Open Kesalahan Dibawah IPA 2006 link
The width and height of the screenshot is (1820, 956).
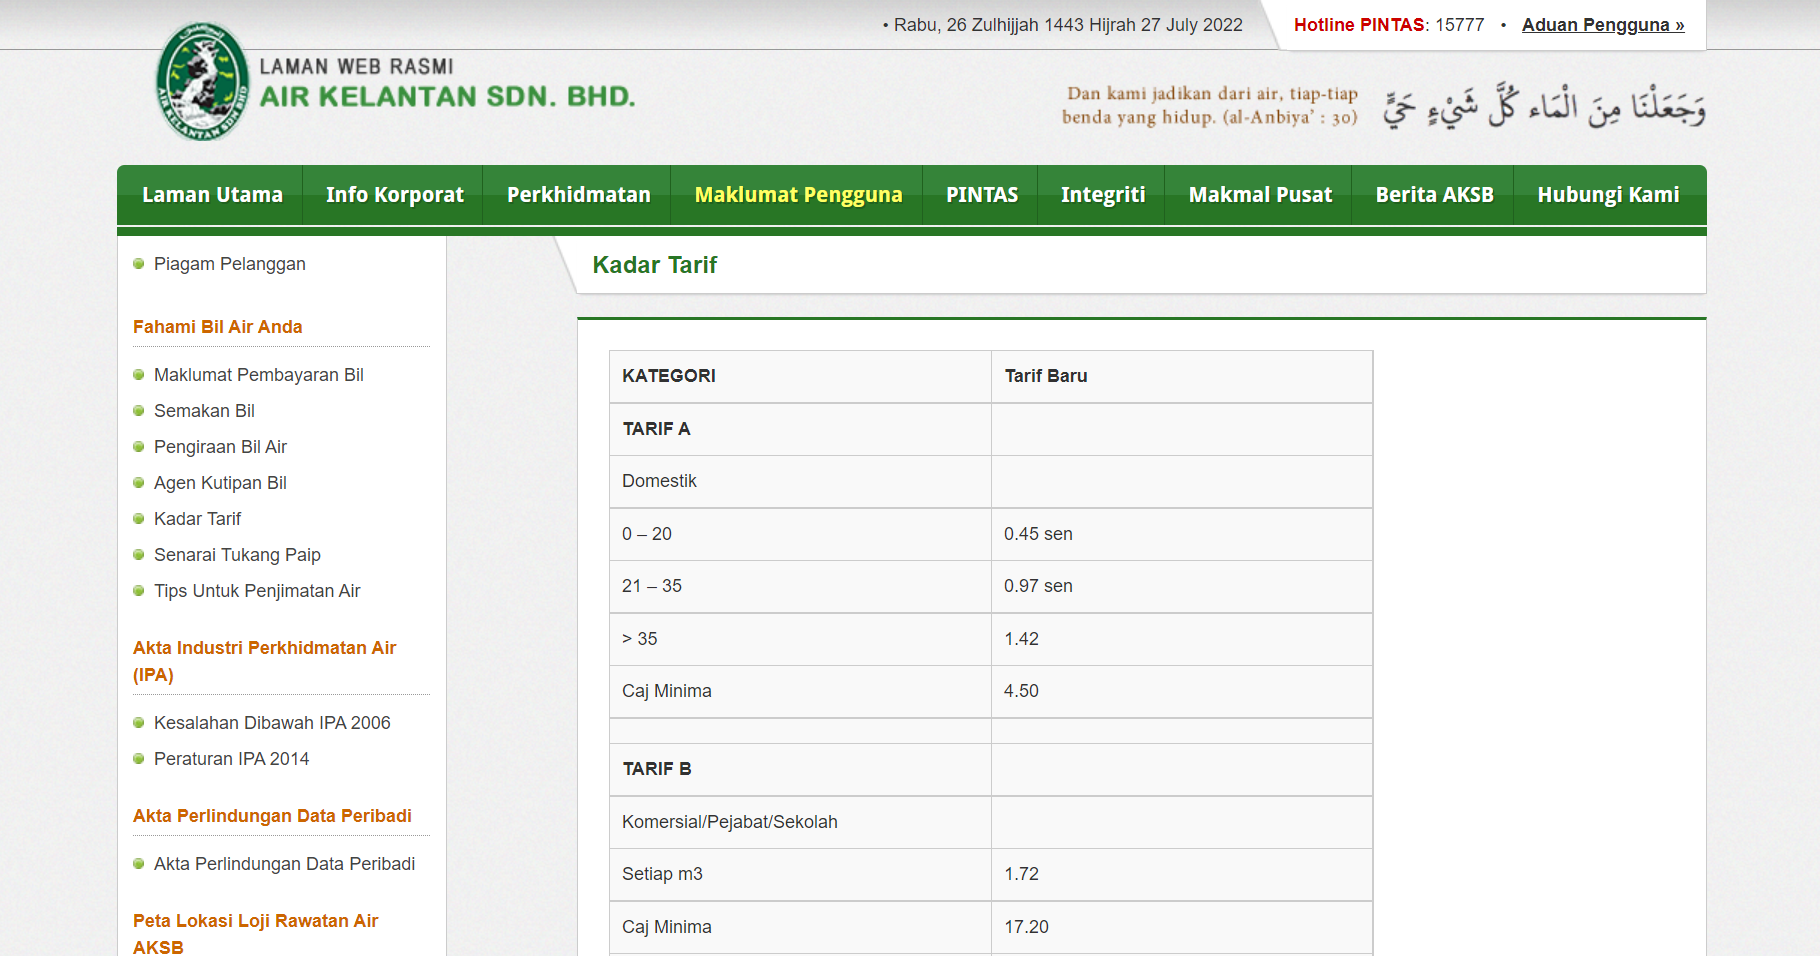[272, 723]
